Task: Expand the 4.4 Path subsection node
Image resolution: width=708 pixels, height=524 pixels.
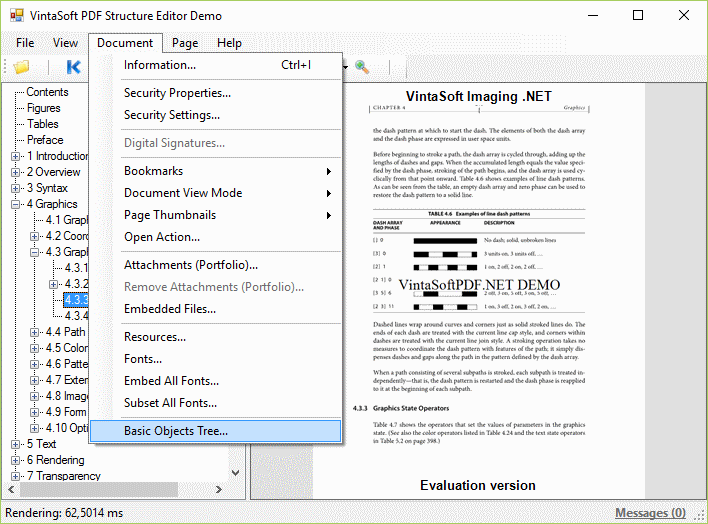Action: point(35,332)
